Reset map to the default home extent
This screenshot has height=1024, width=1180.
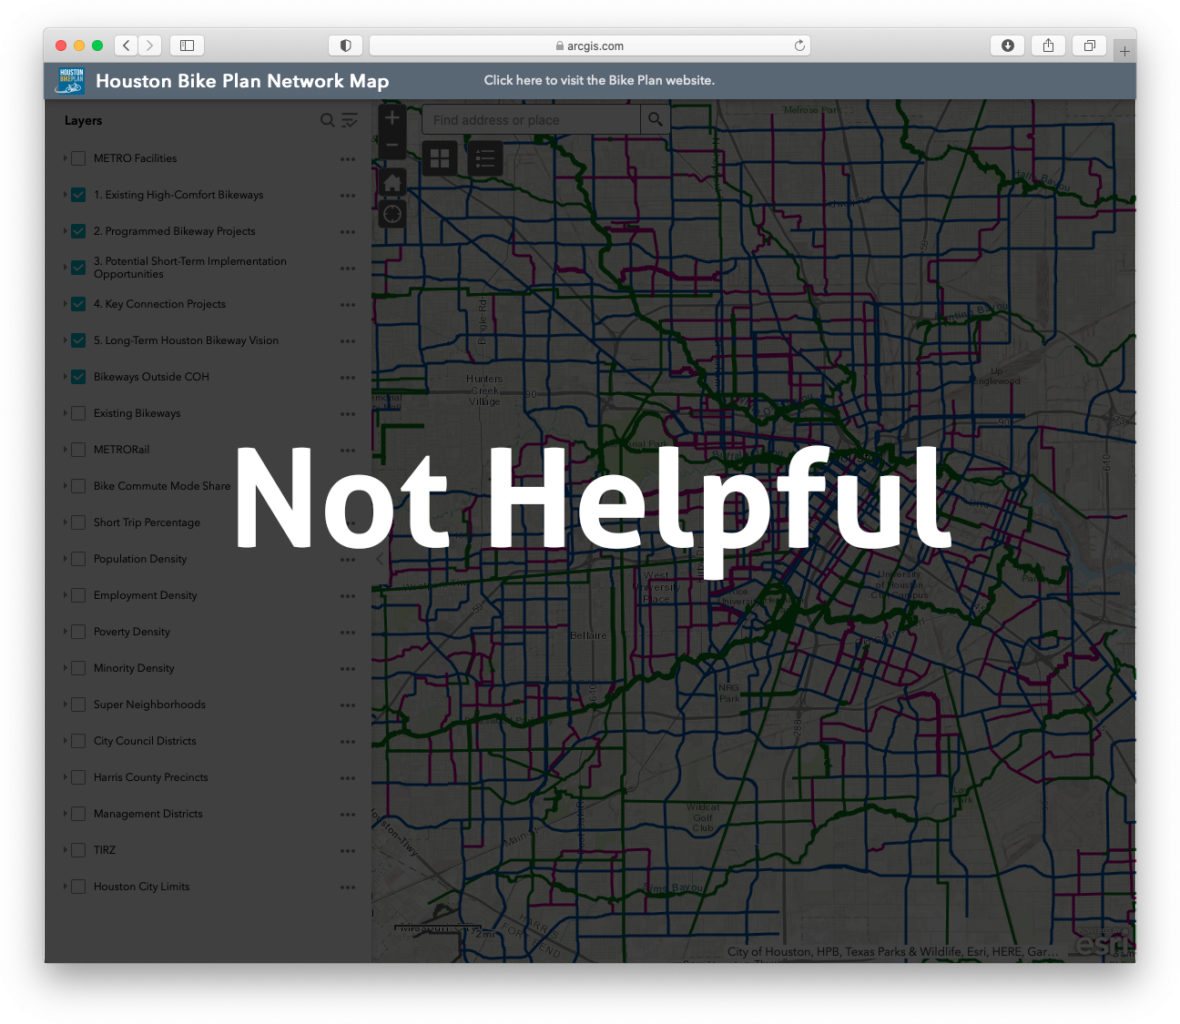tap(392, 183)
